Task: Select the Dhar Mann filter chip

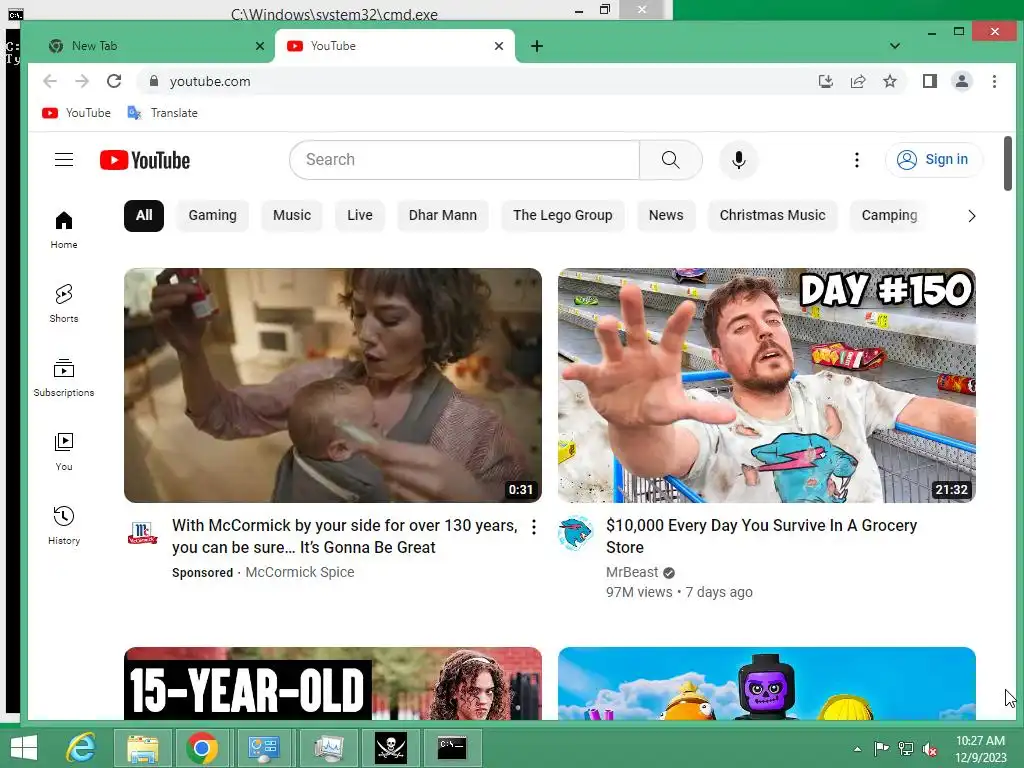Action: 443,216
